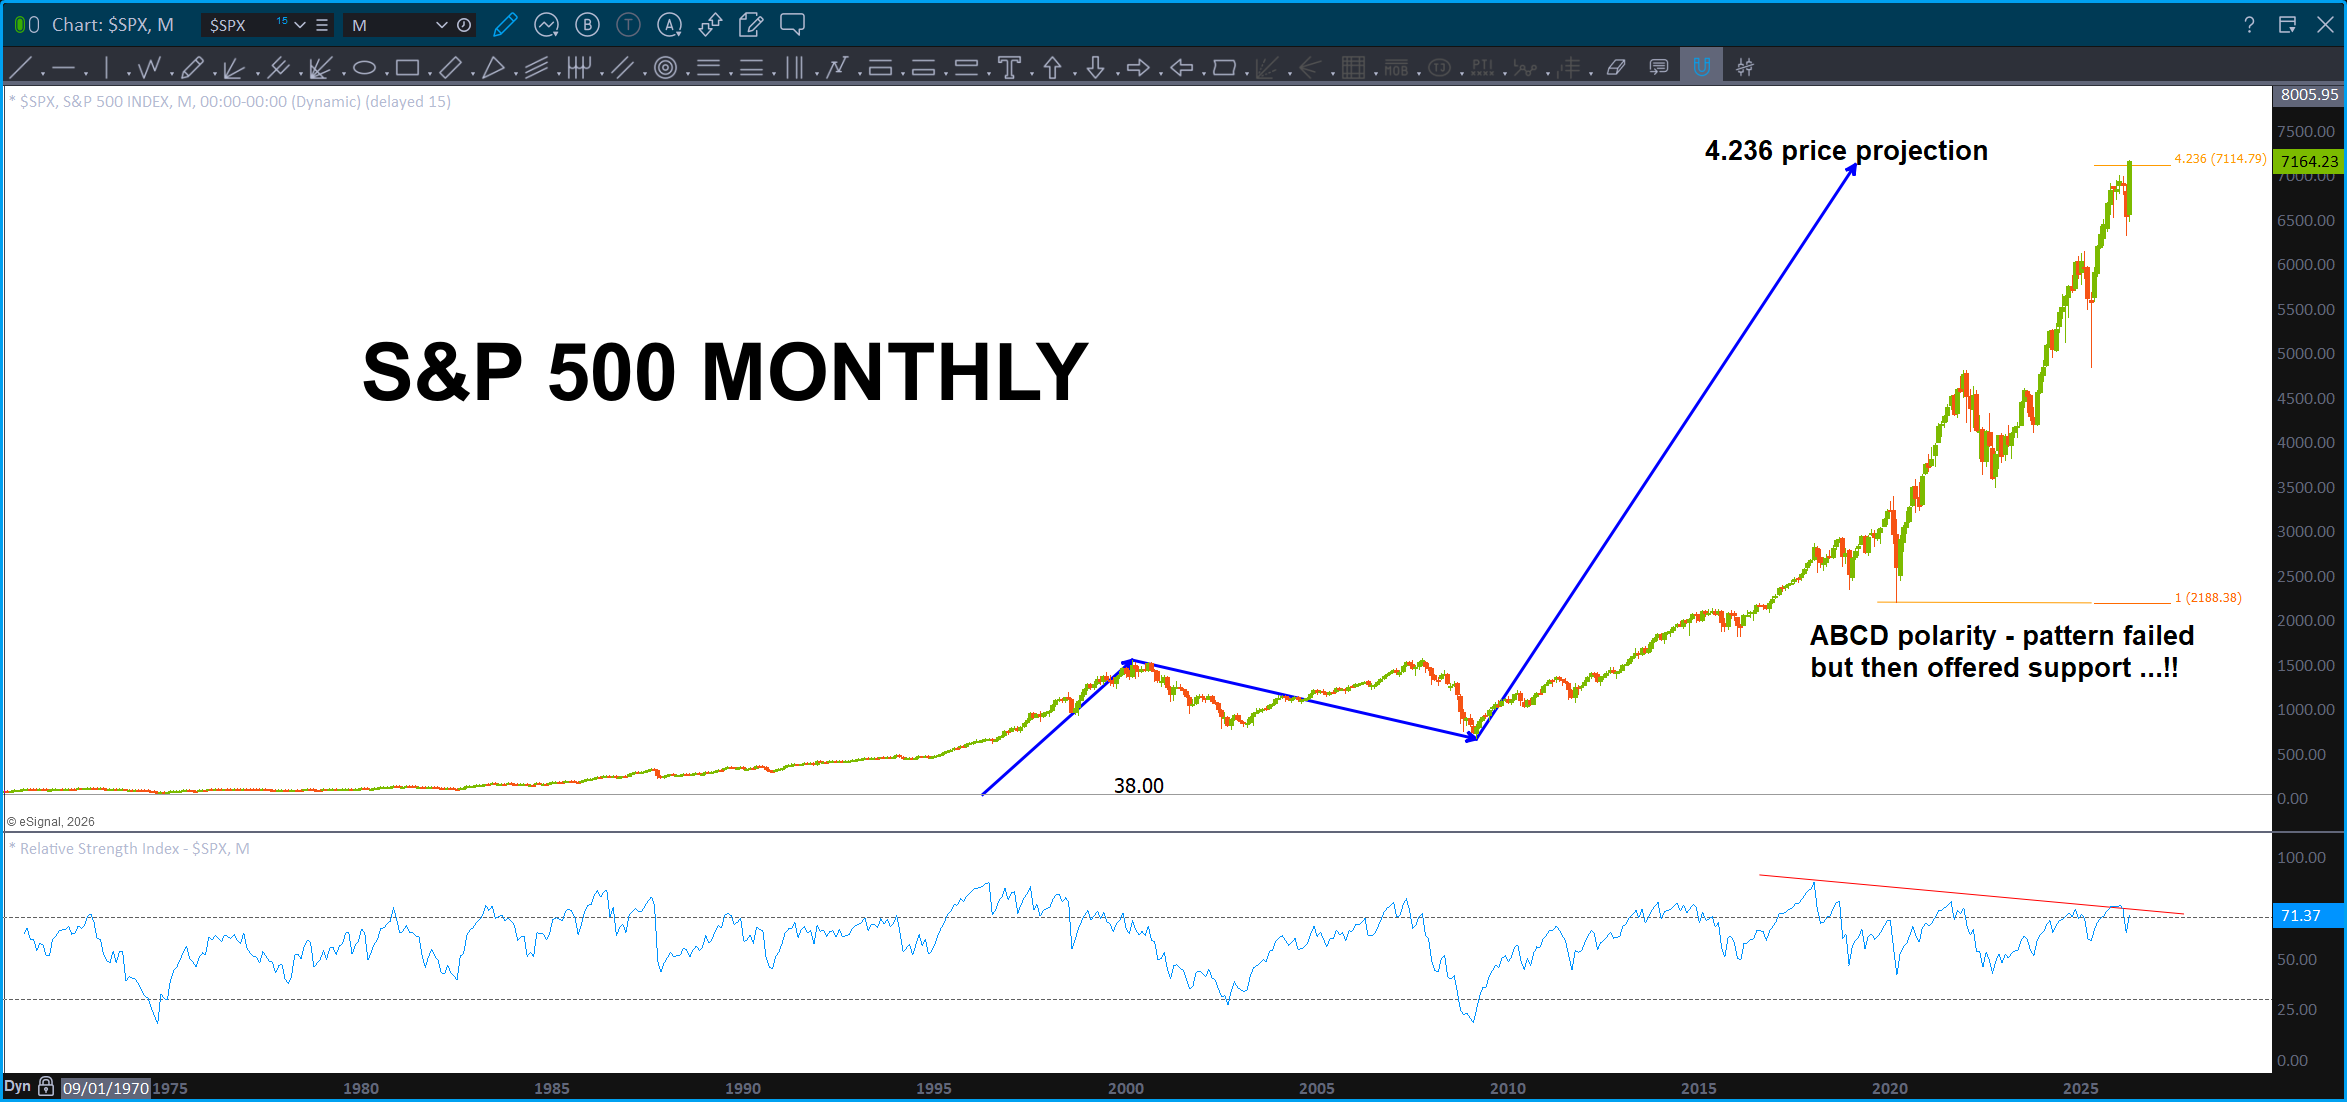This screenshot has width=2347, height=1102.
Task: Click the Dyn scaling button
Action: coord(17,1087)
